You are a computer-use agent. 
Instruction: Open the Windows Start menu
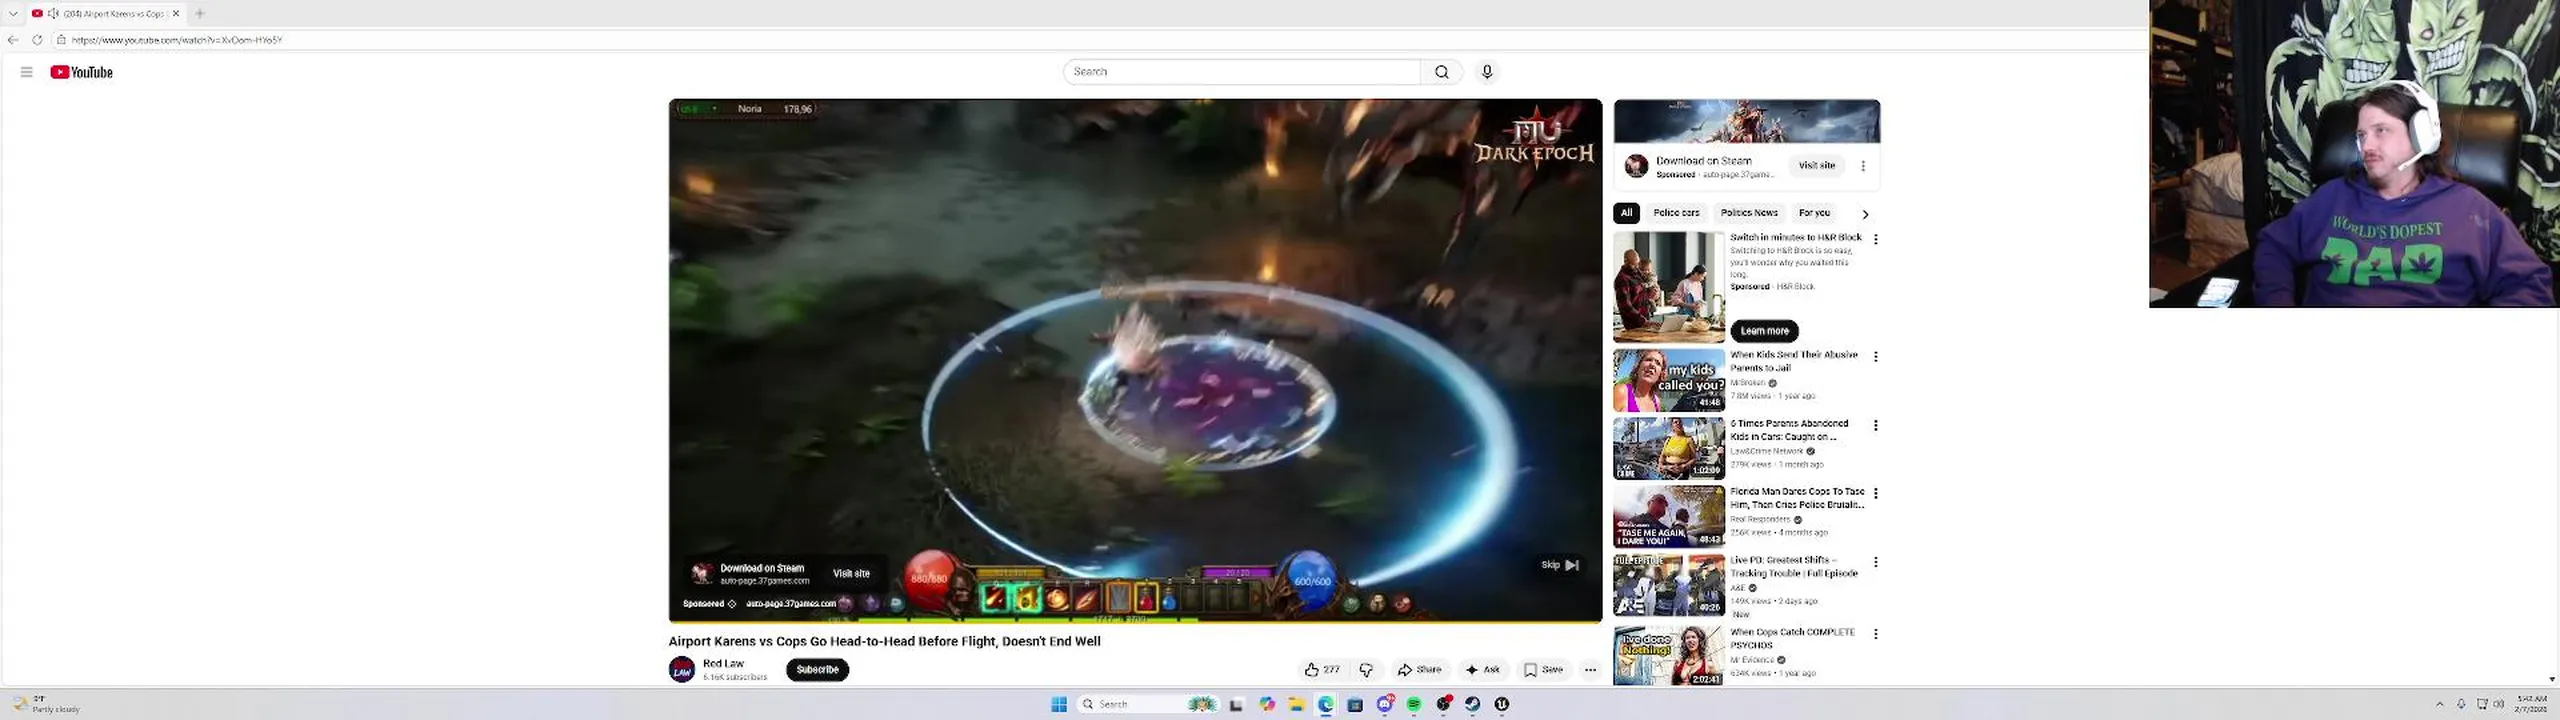1059,704
